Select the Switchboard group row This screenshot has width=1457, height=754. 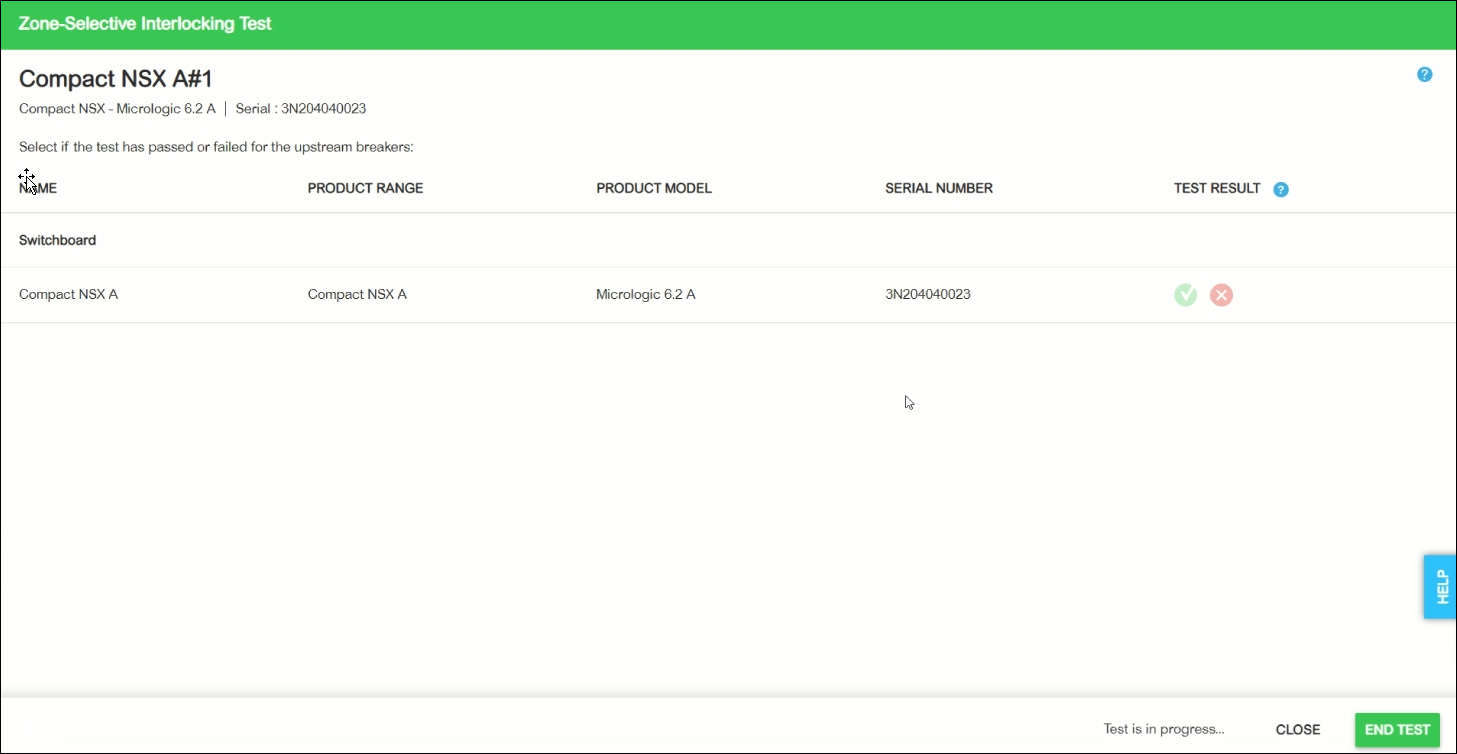point(728,240)
